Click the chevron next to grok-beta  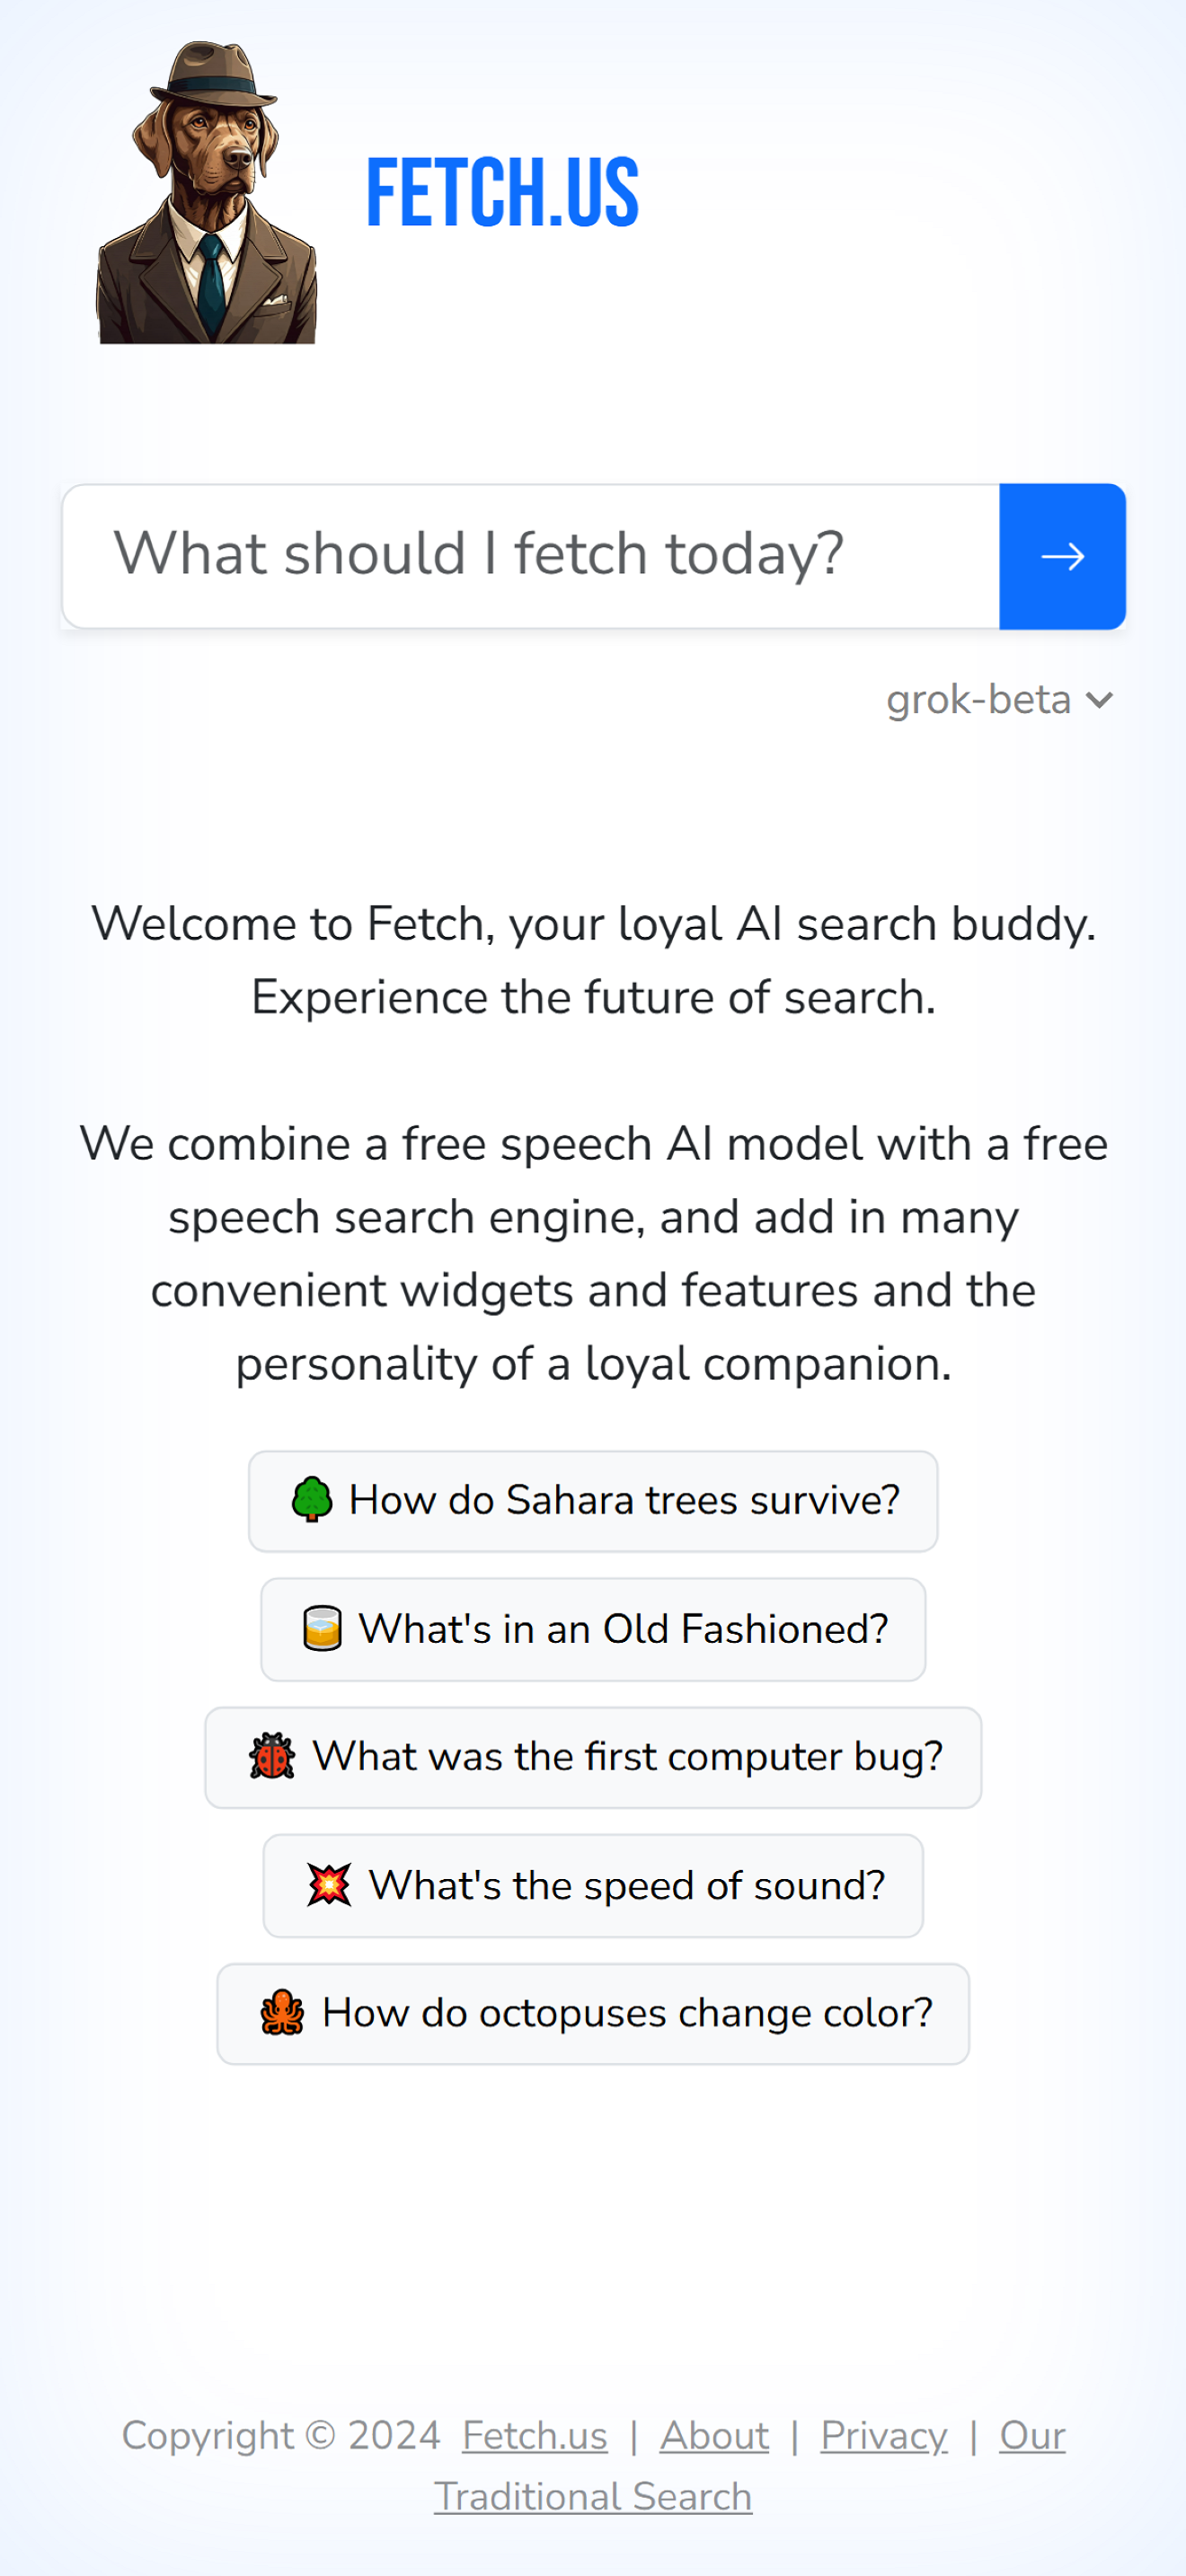point(1099,701)
